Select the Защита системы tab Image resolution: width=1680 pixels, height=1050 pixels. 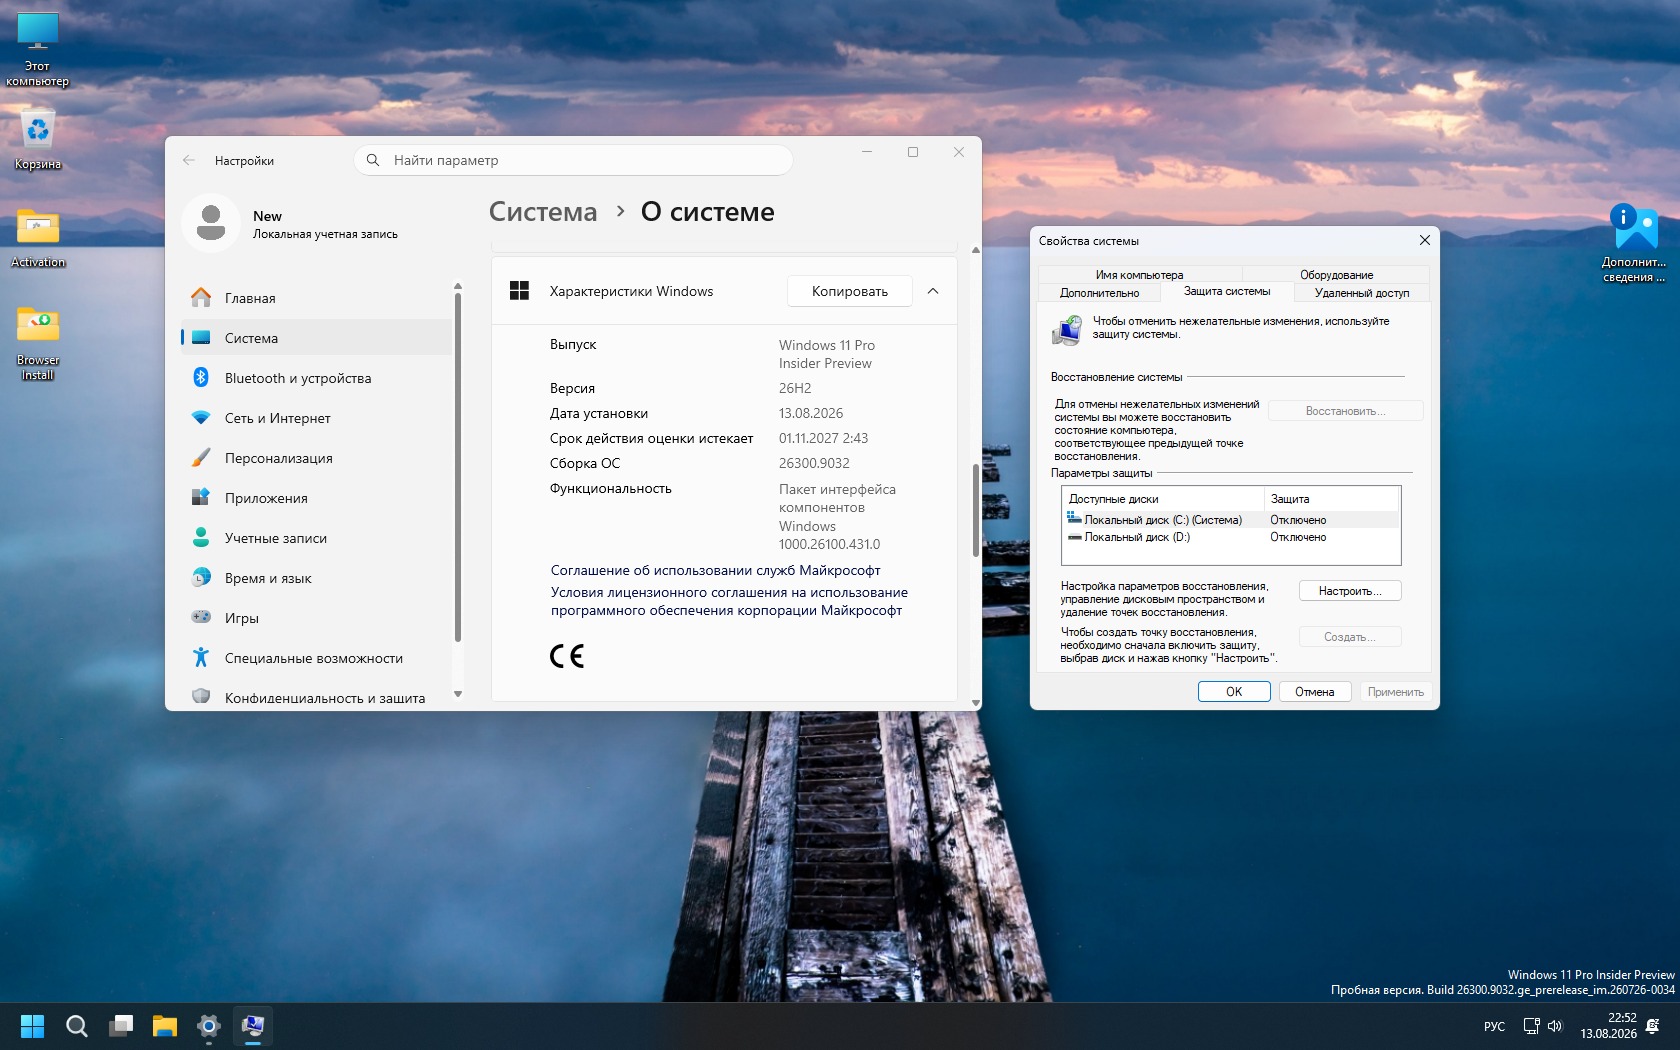(1227, 291)
